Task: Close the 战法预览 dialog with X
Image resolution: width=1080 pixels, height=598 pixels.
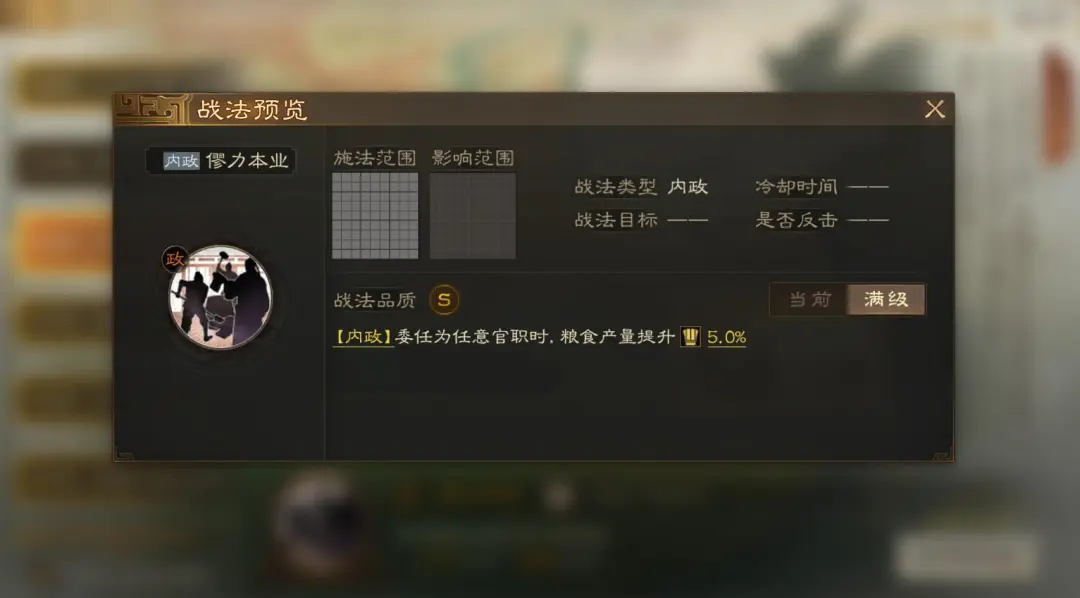Action: 935,109
